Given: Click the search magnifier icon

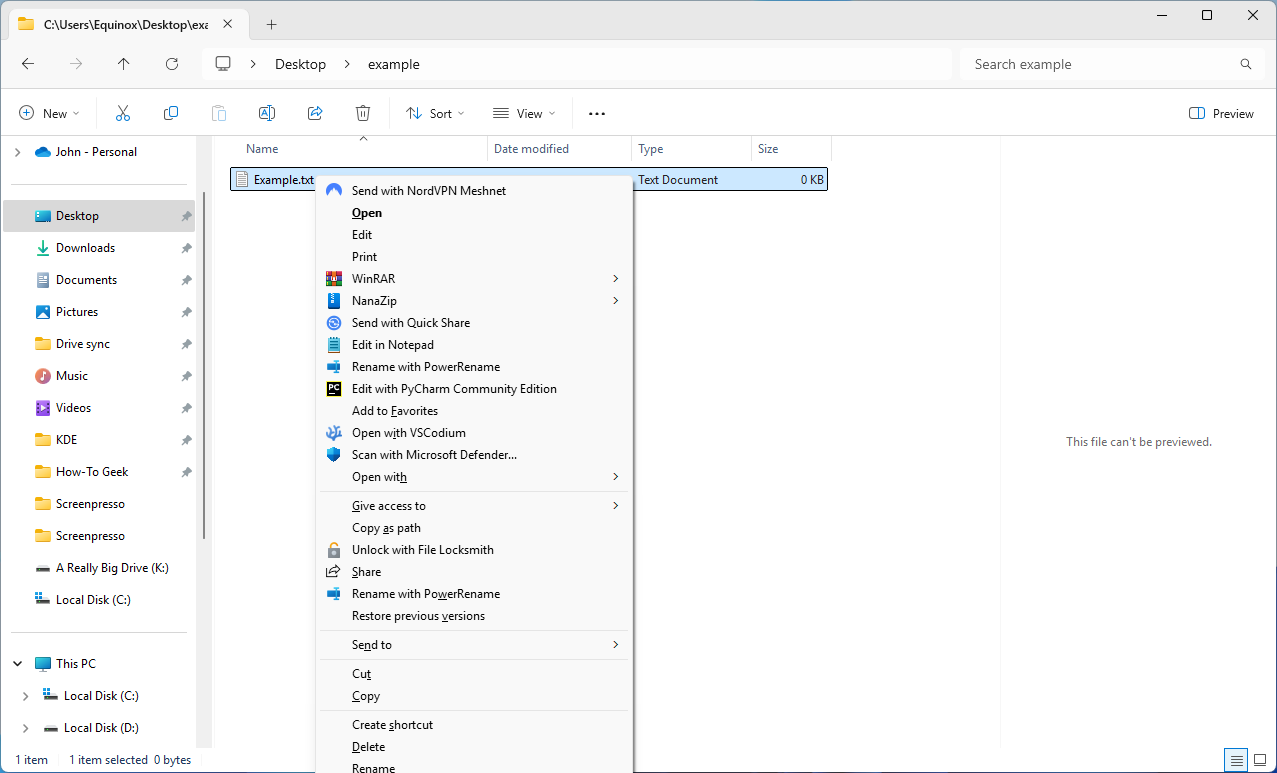Looking at the screenshot, I should [x=1246, y=64].
